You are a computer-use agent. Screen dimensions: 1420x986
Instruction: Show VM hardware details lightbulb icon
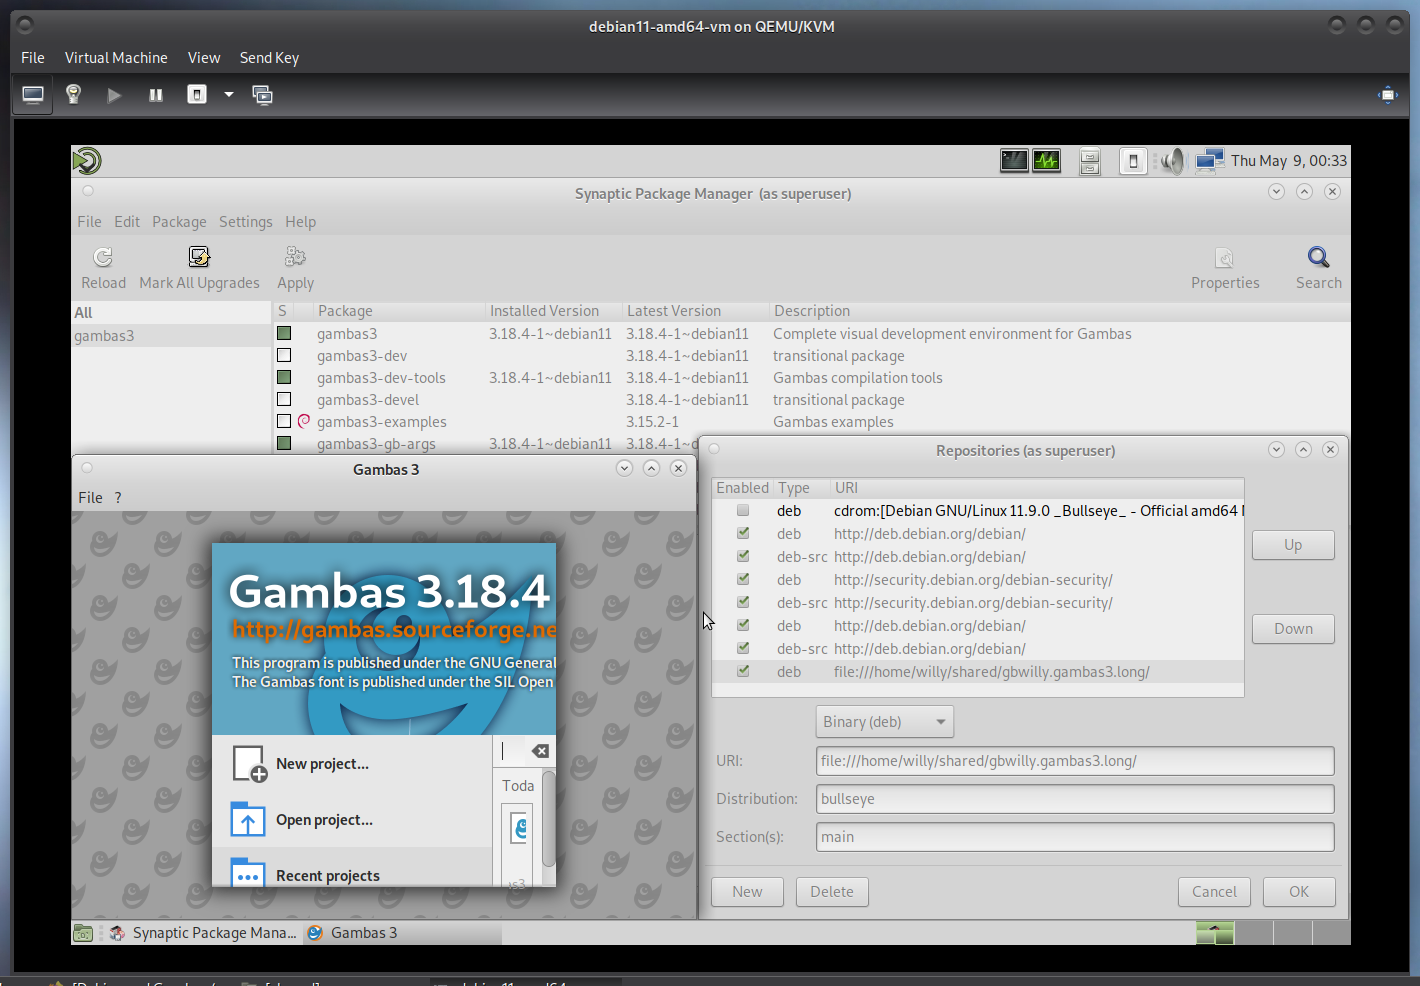coord(73,95)
